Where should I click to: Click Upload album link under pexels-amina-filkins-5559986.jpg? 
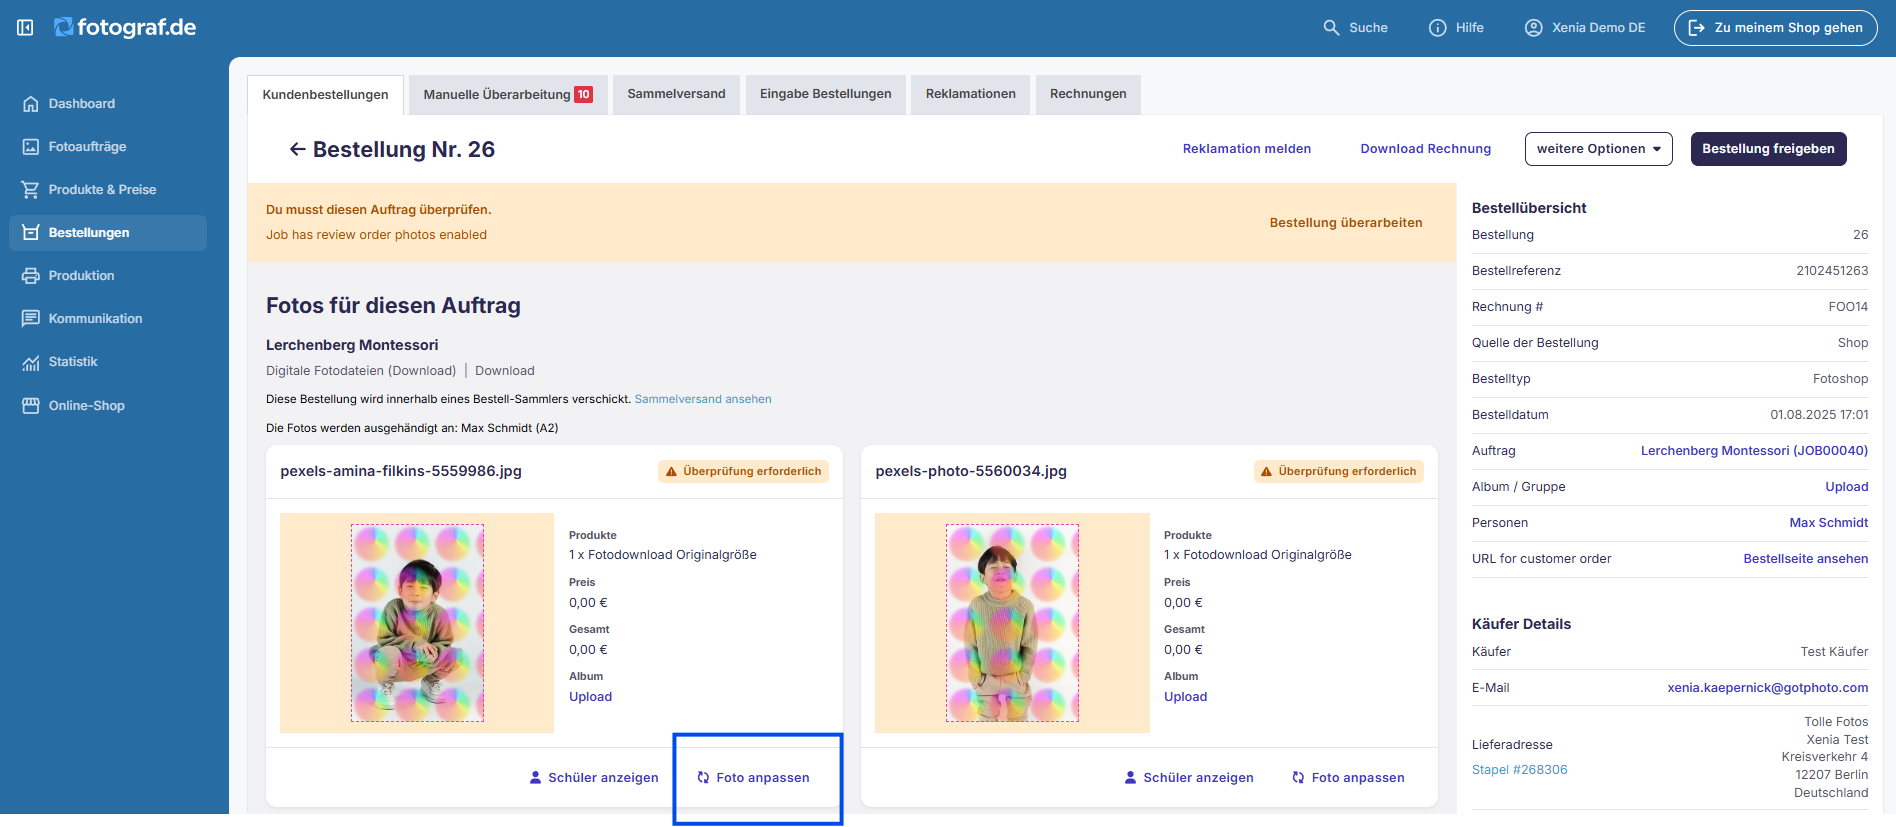click(590, 697)
